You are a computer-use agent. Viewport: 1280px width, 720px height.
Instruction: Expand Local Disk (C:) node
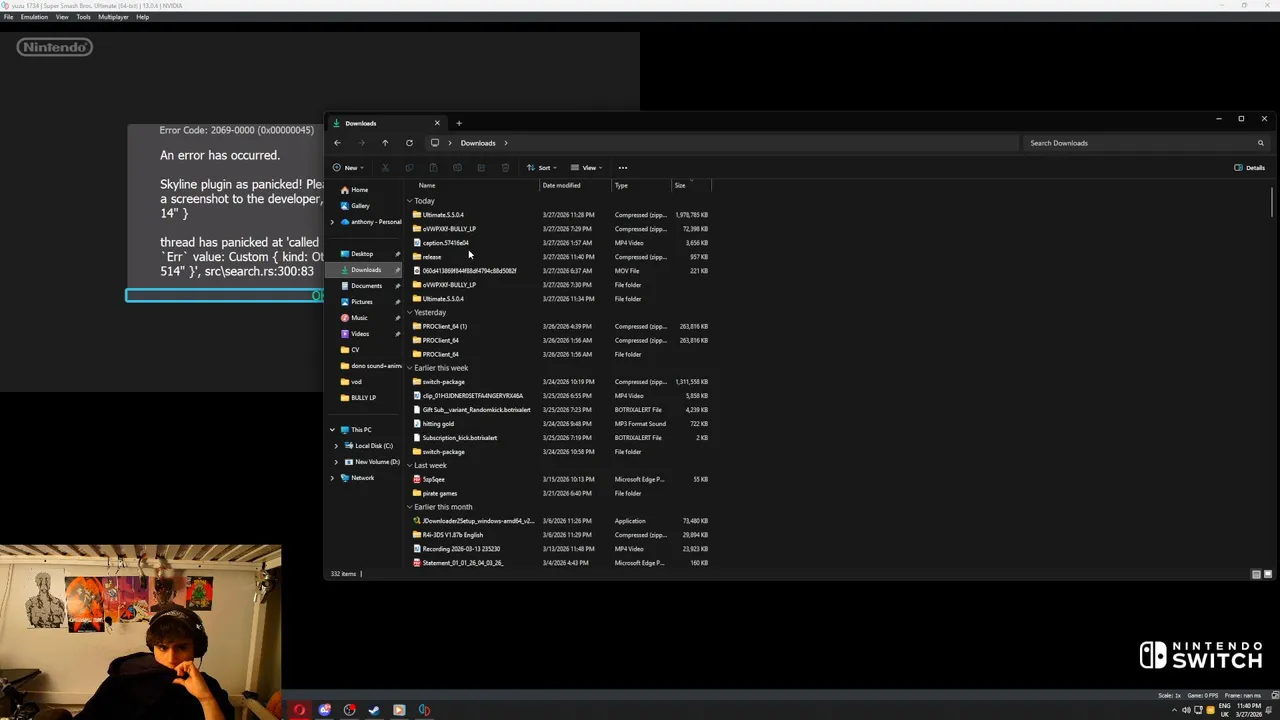click(x=337, y=446)
